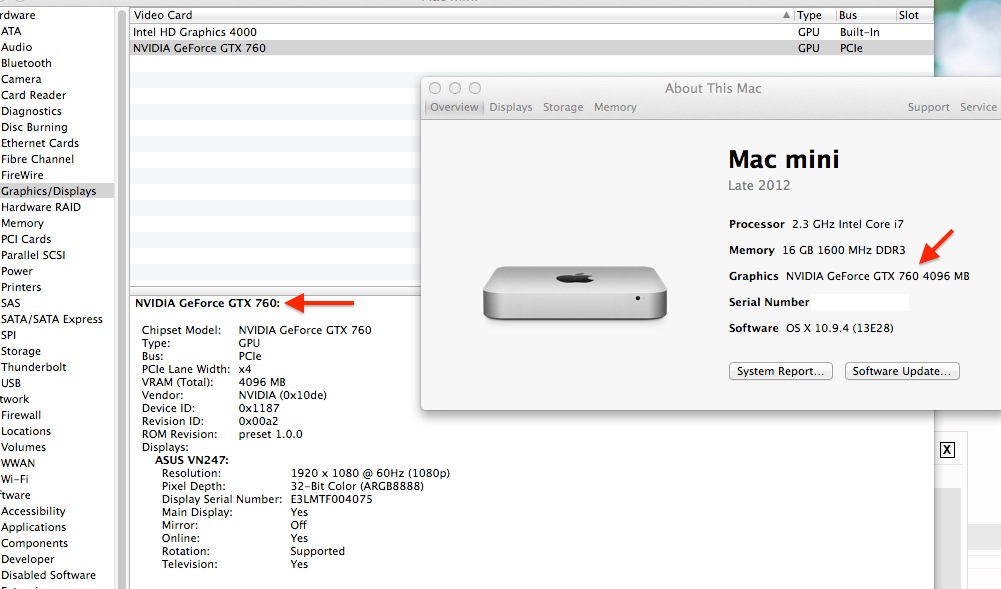
Task: Select USB in the sidebar
Action: [x=11, y=383]
